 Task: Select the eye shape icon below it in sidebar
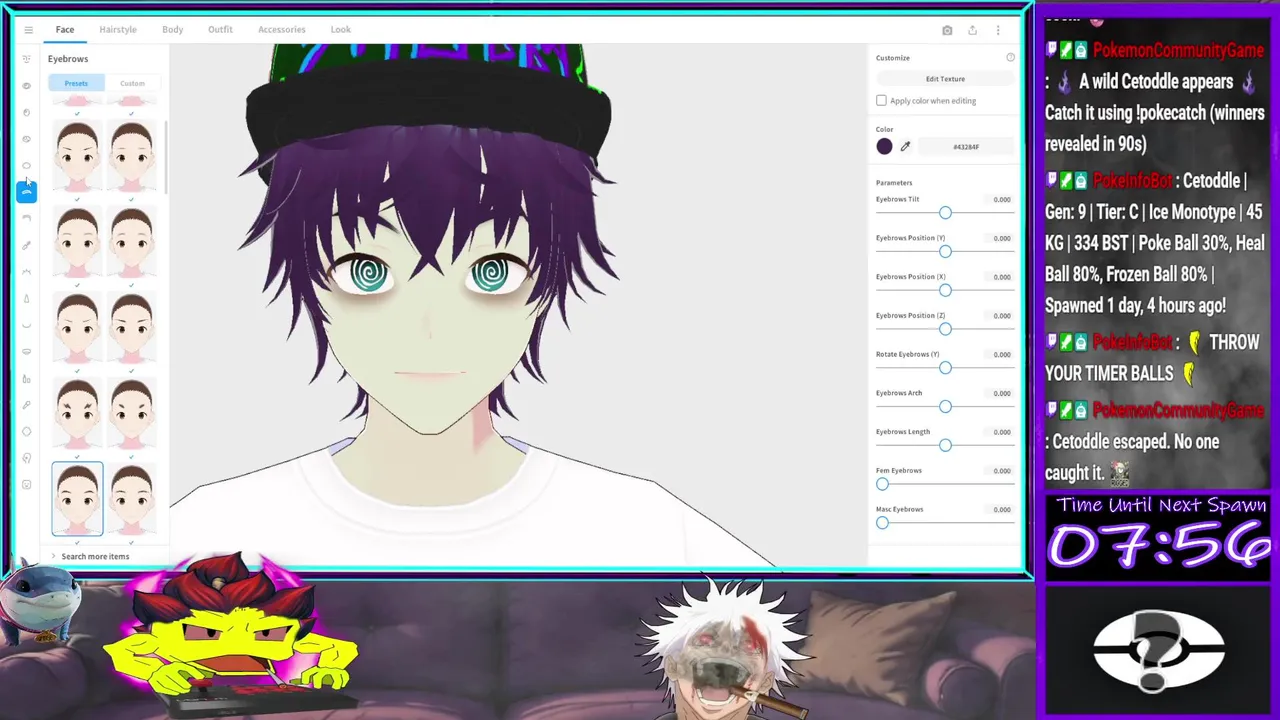tap(27, 86)
